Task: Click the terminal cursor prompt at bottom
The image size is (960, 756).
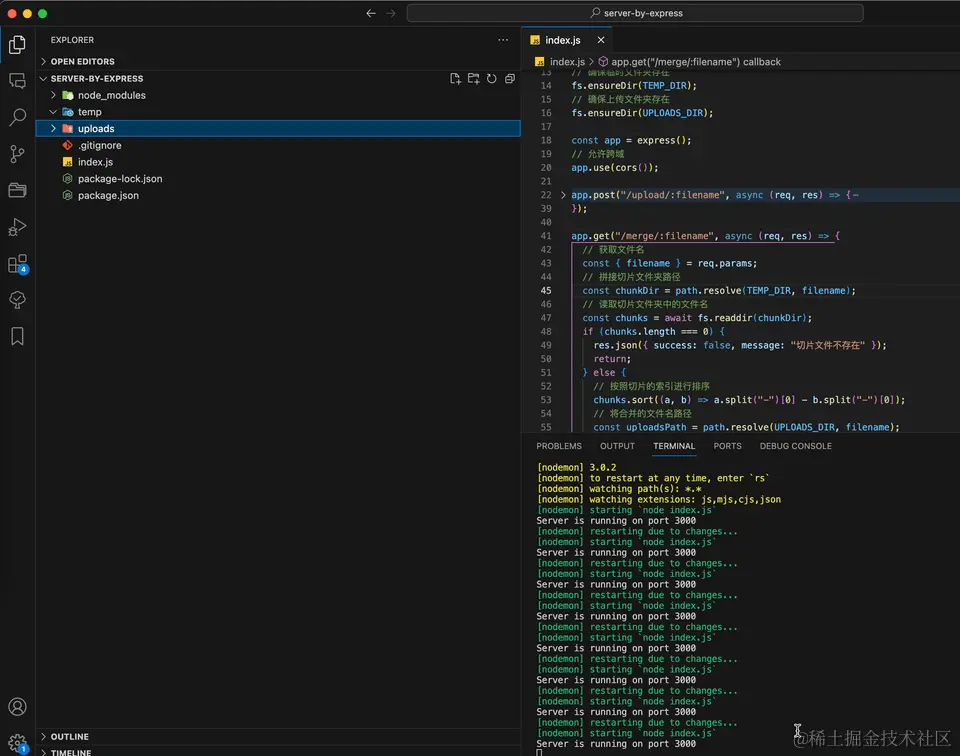Action: (x=539, y=752)
